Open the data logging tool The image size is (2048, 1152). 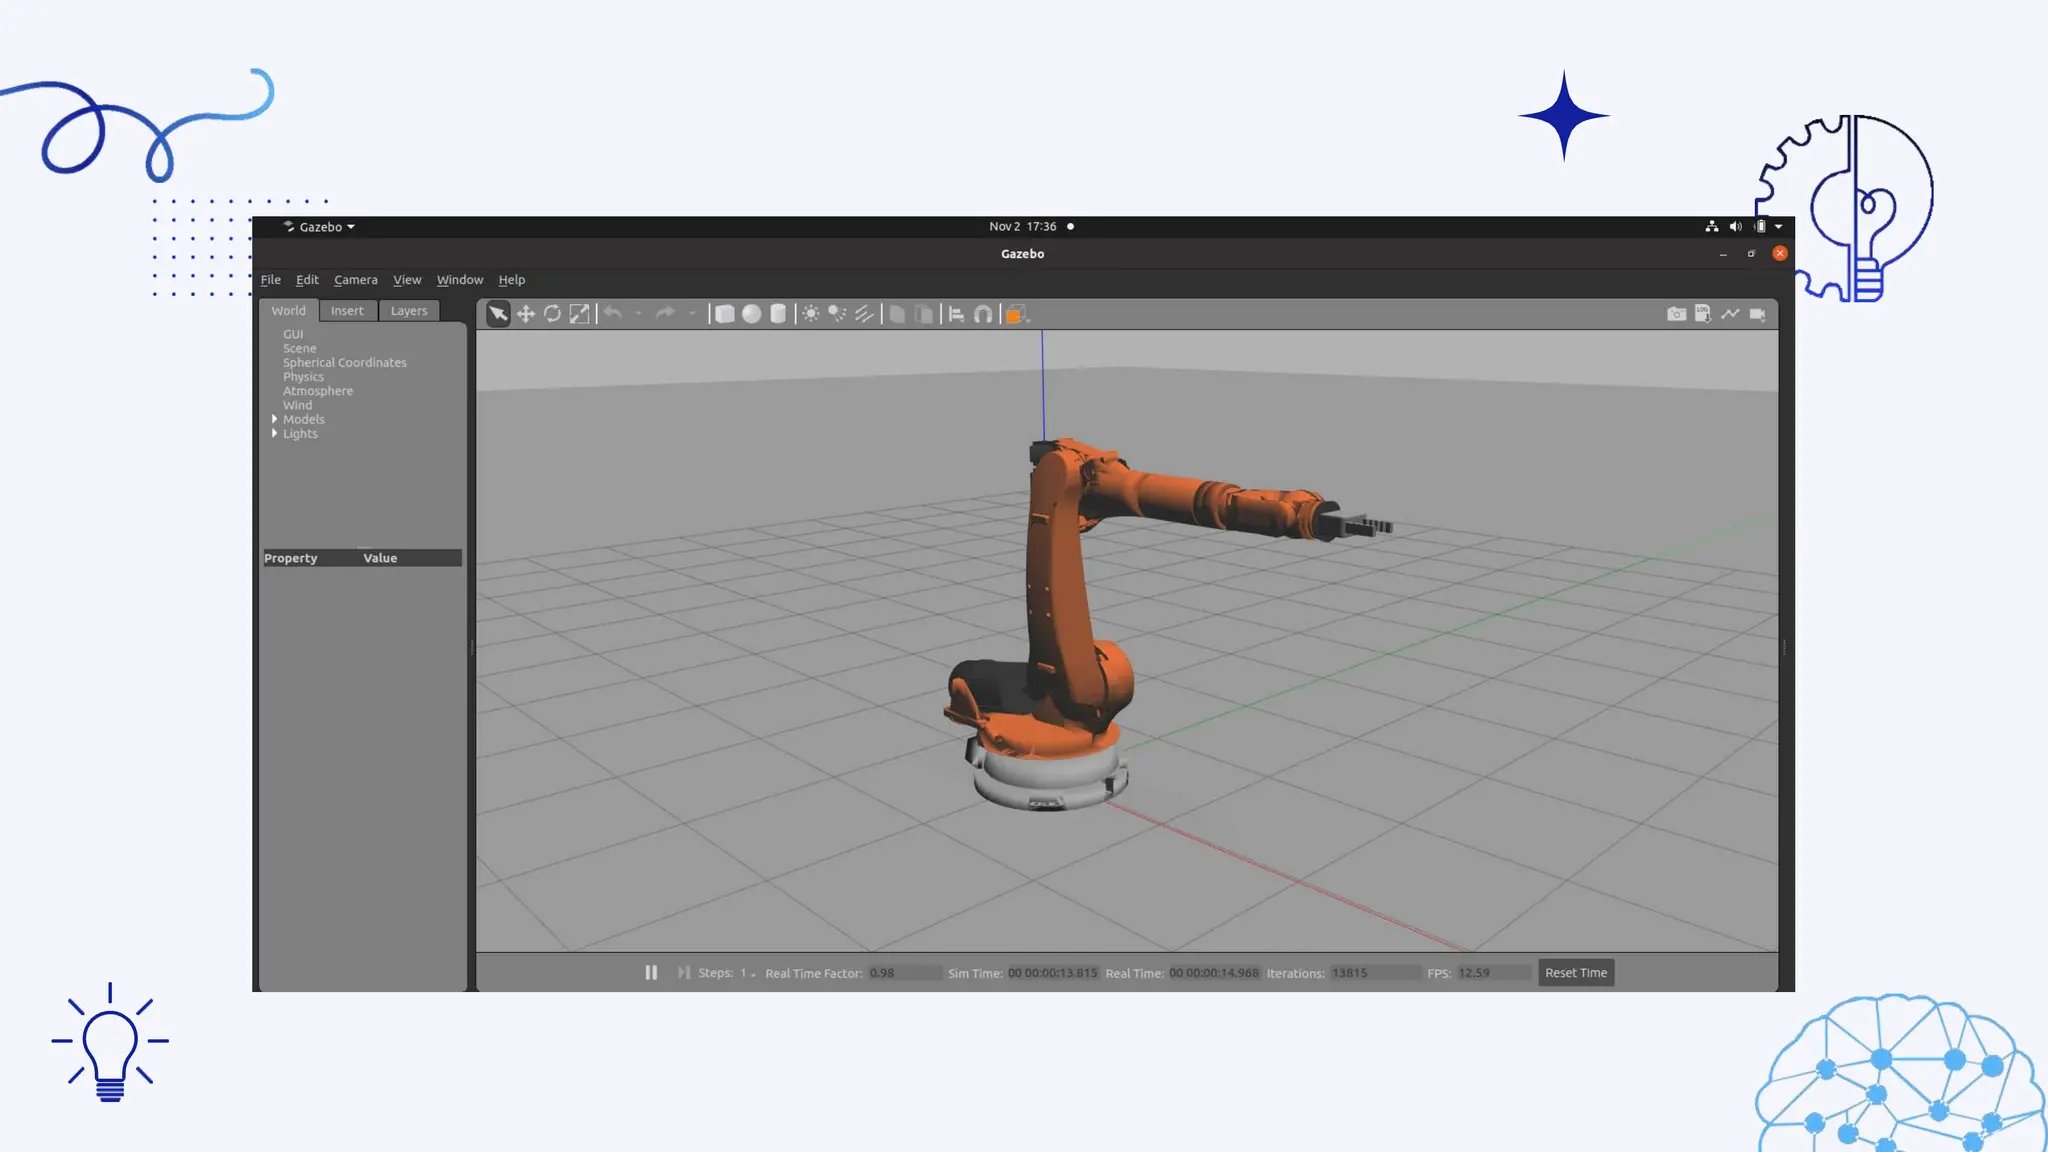coord(1703,314)
